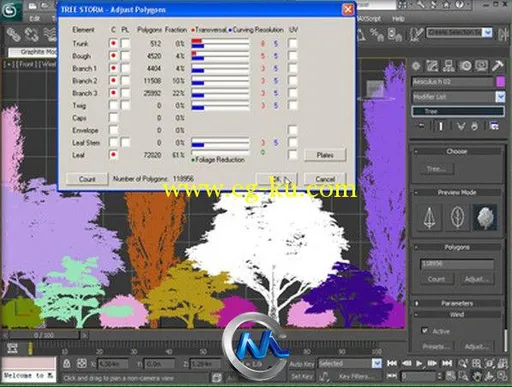
Task: Toggle Bough C checkbox
Action: (x=113, y=56)
